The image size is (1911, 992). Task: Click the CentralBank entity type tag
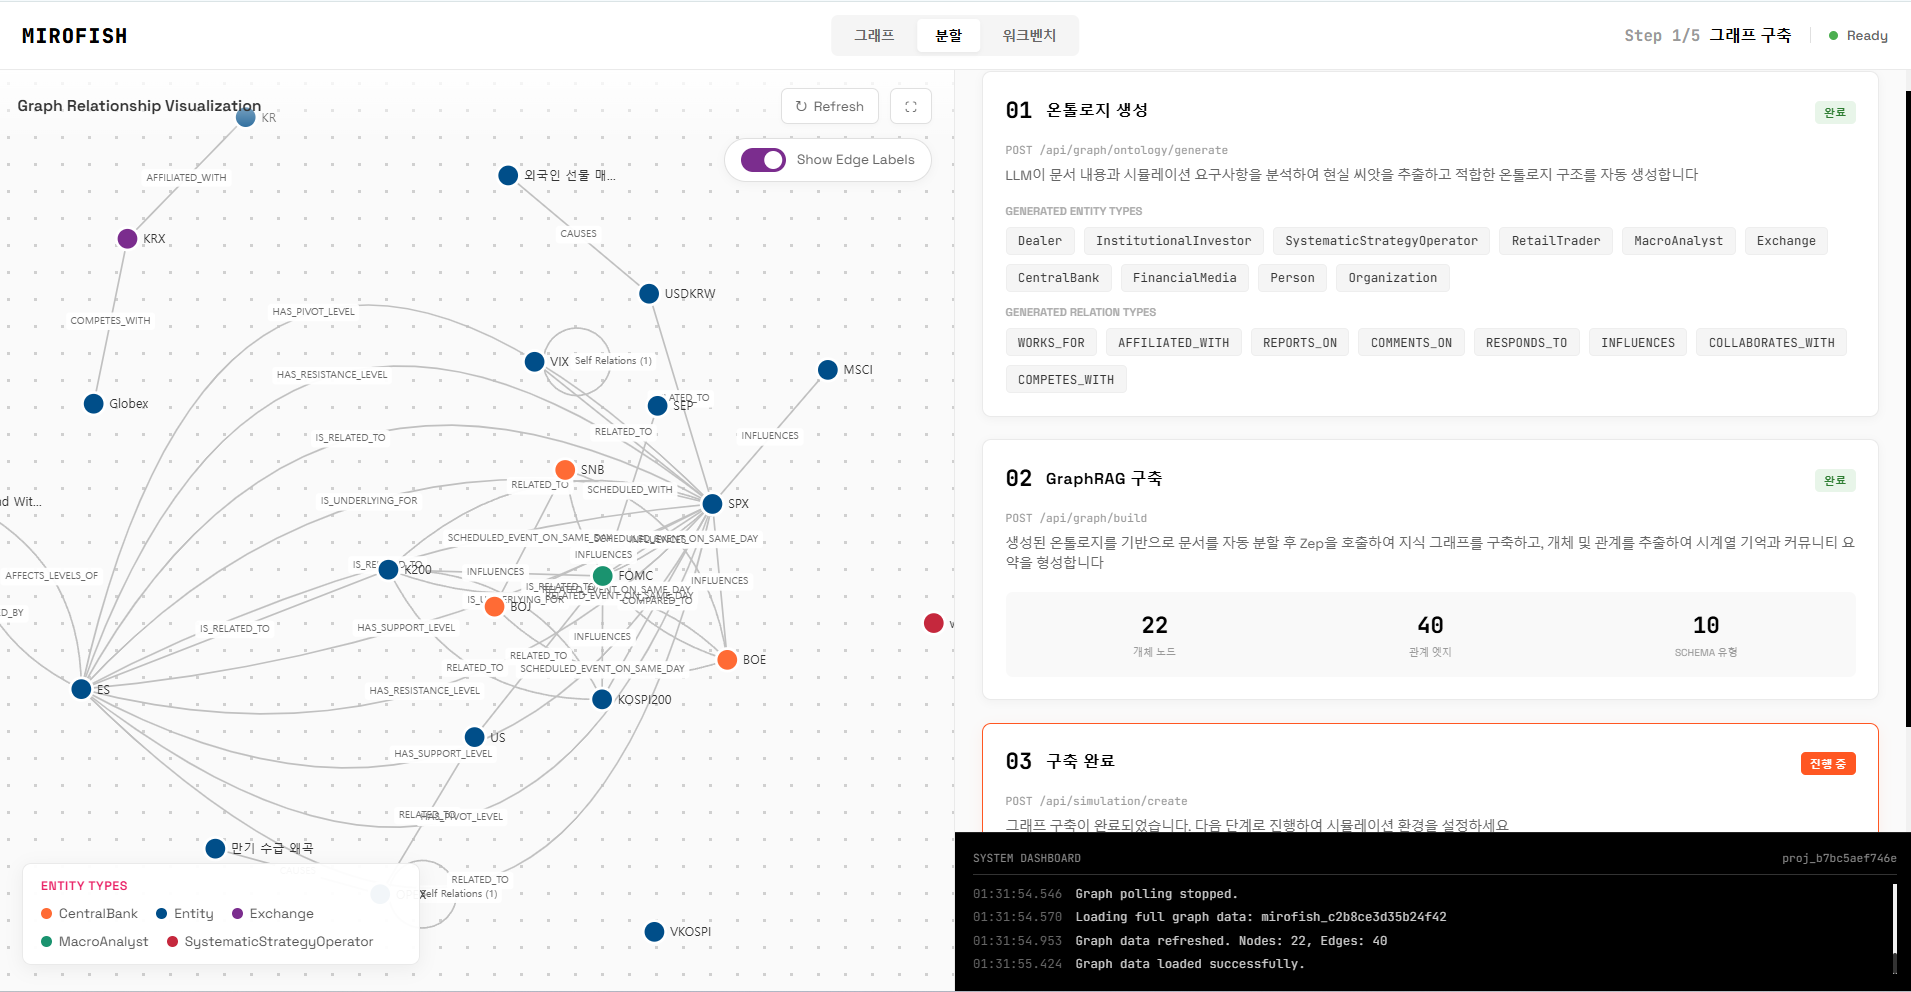[1058, 278]
